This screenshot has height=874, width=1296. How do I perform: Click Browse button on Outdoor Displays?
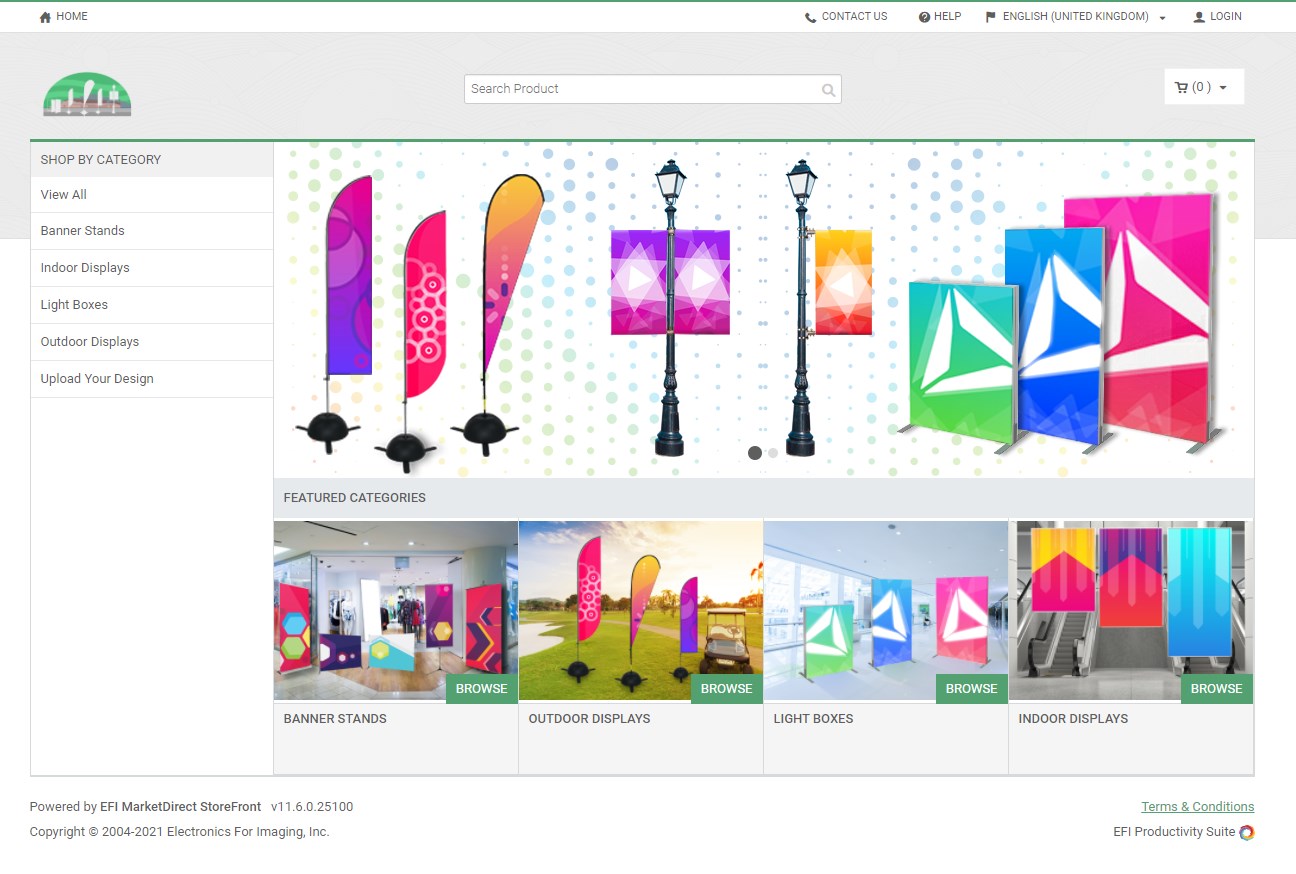[726, 689]
